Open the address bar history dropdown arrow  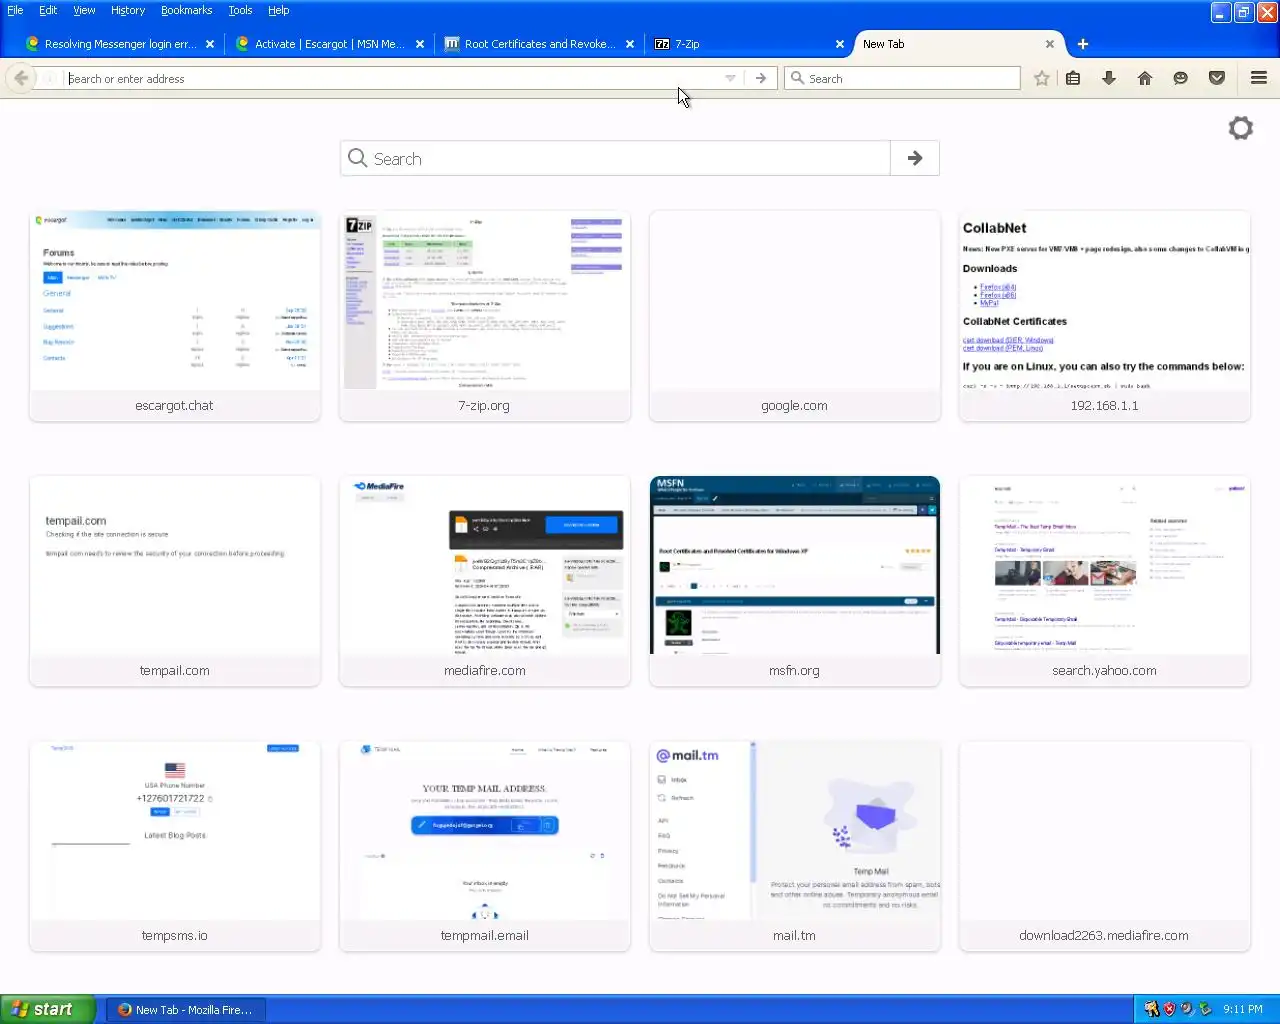pos(730,78)
